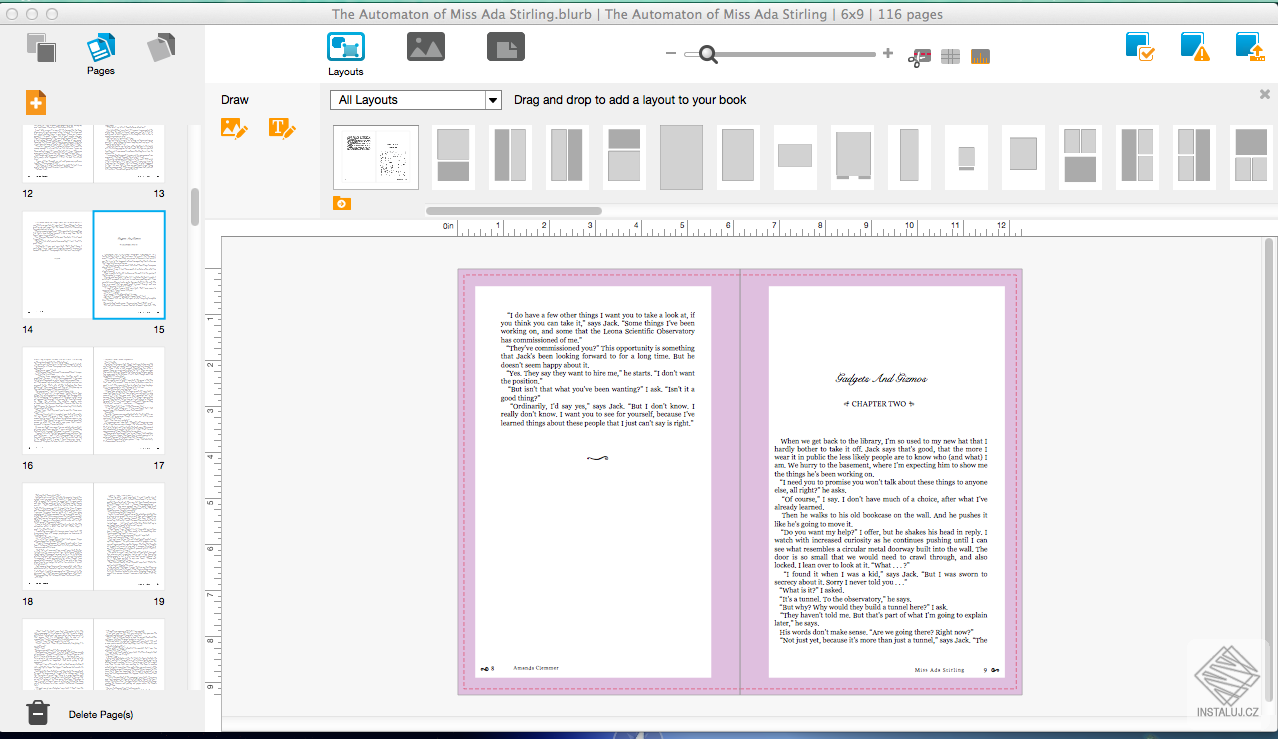
Task: Click the ornamental divider on left page
Action: click(597, 458)
